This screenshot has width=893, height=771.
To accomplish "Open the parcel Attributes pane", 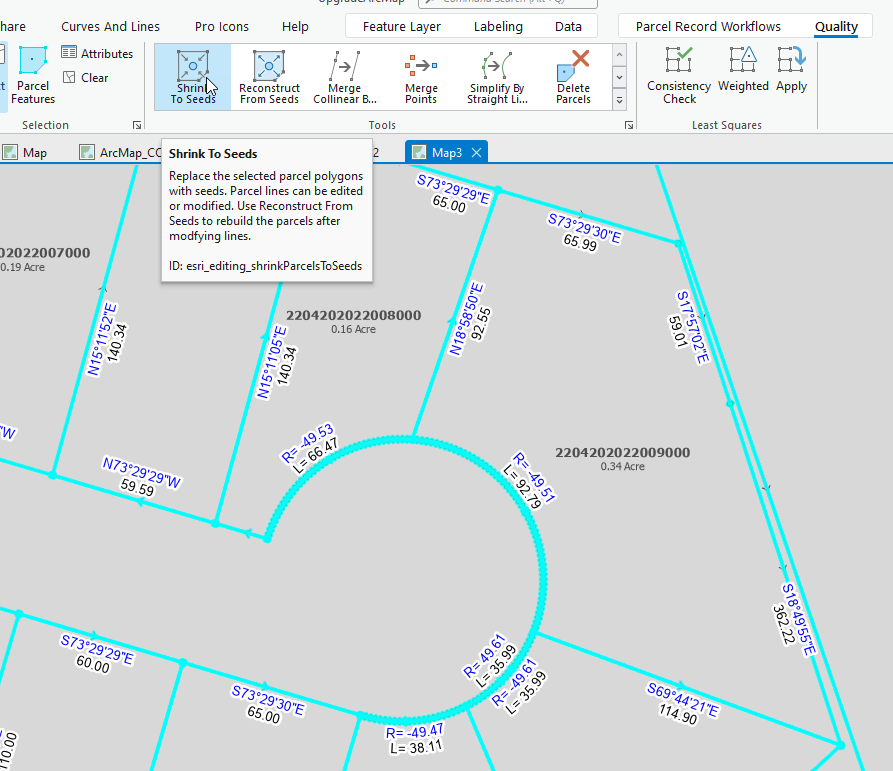I will click(x=98, y=53).
